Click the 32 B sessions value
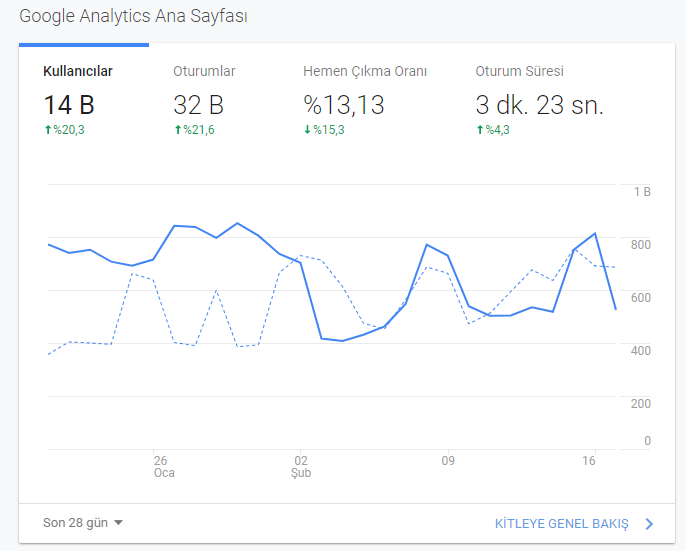The height and width of the screenshot is (551, 686). (198, 105)
